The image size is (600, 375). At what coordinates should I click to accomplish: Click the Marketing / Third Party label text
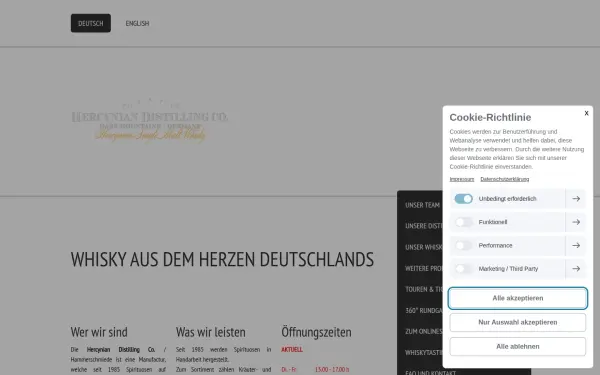coord(508,269)
